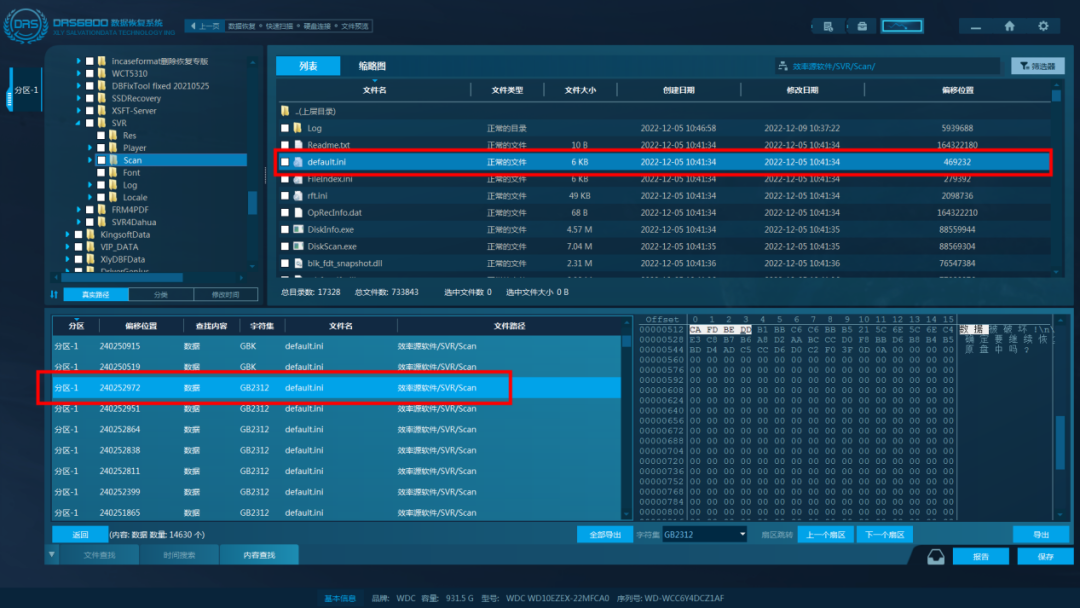
Task: Select the 分类 tab below tree
Action: pos(160,295)
